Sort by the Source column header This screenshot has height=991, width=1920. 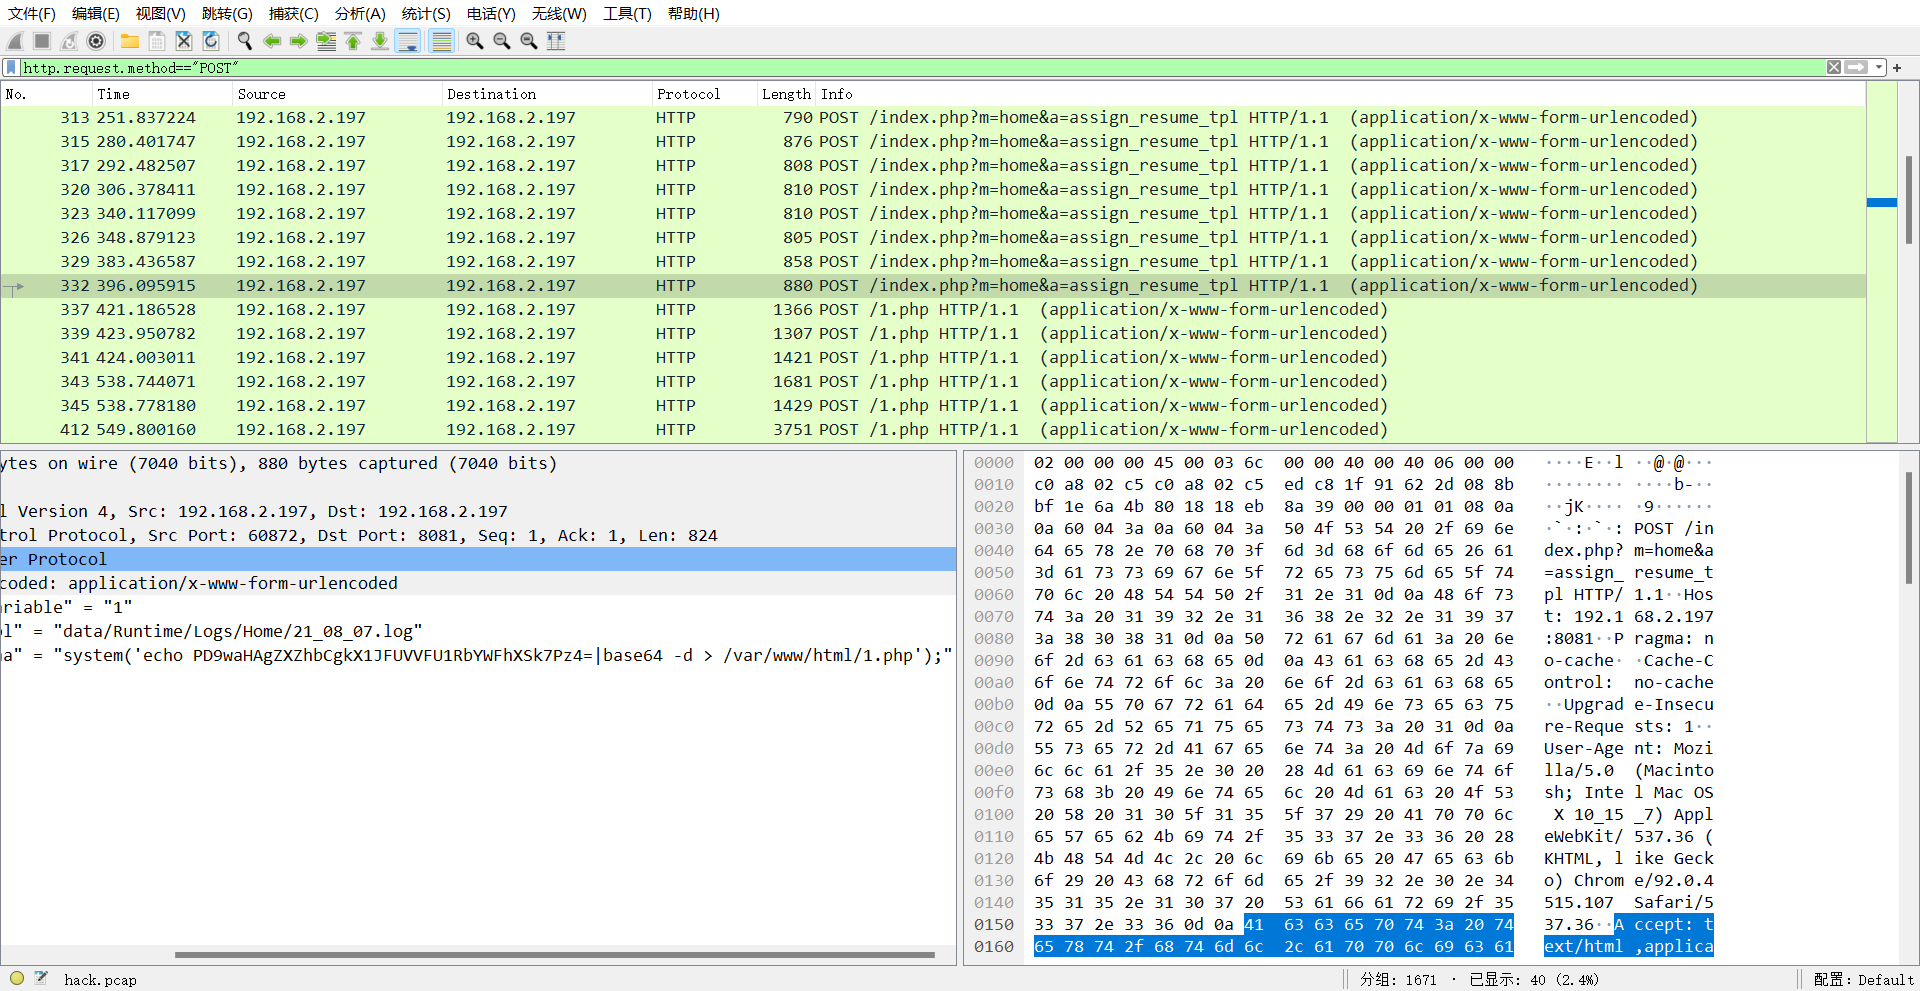337,94
